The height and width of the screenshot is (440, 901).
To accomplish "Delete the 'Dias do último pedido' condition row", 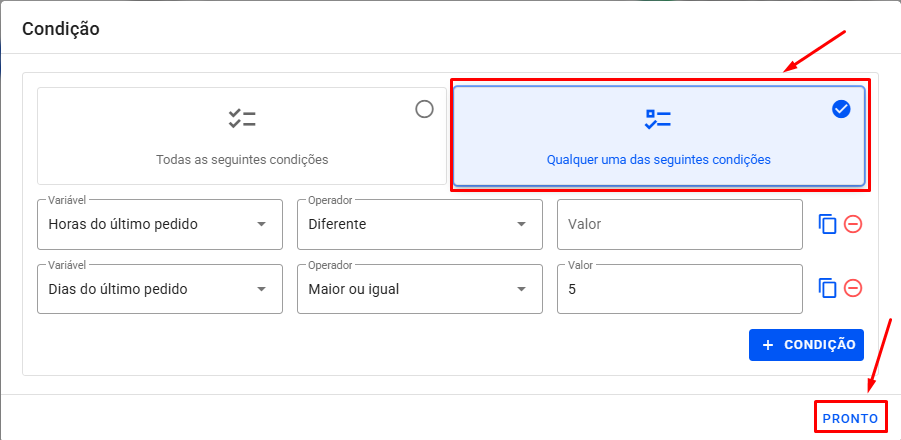I will click(x=853, y=288).
